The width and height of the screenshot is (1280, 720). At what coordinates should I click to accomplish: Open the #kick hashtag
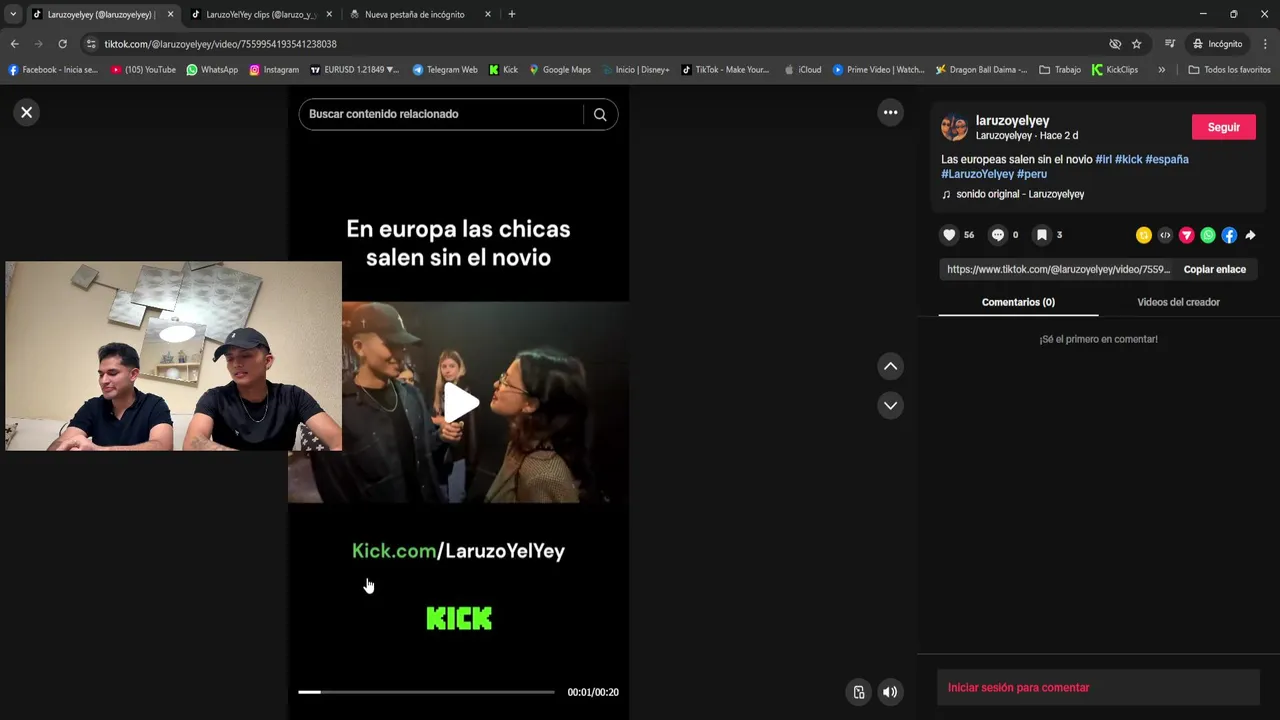1128,159
